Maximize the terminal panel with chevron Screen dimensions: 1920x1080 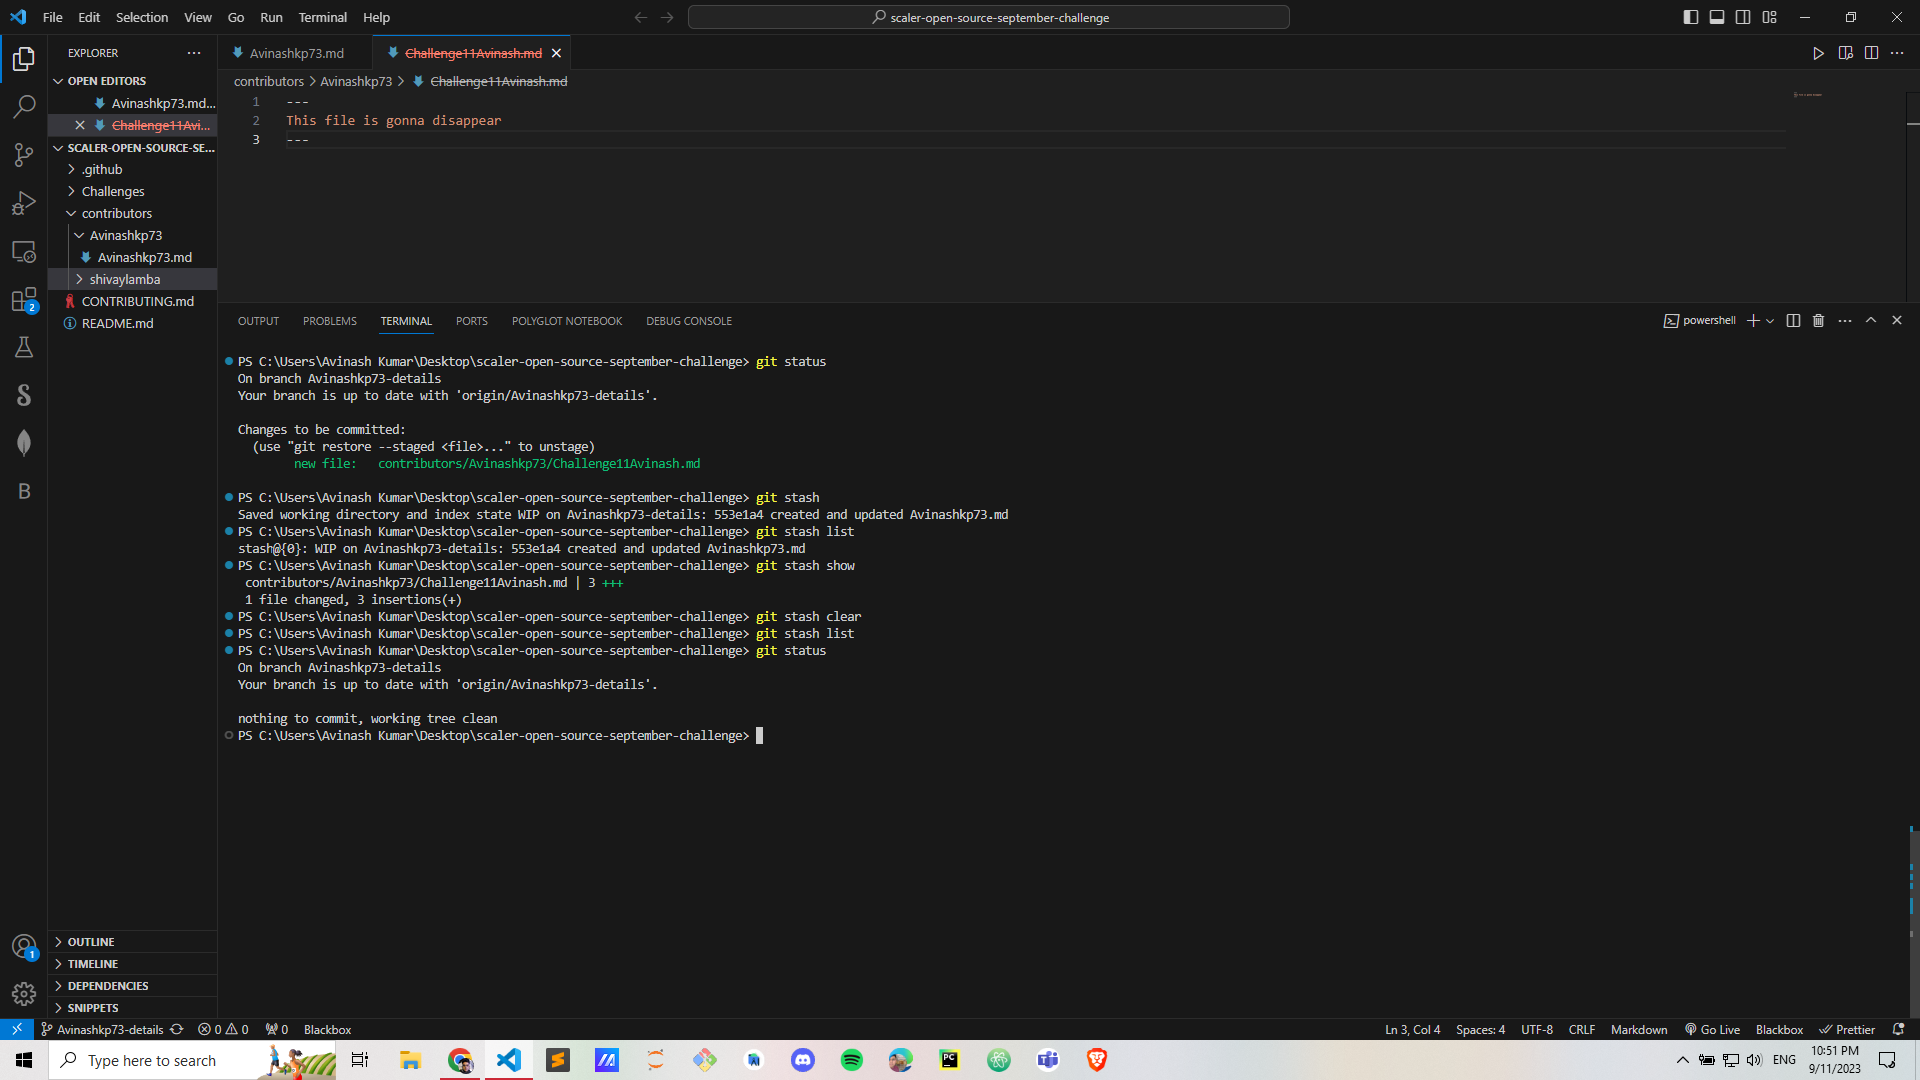1869,320
